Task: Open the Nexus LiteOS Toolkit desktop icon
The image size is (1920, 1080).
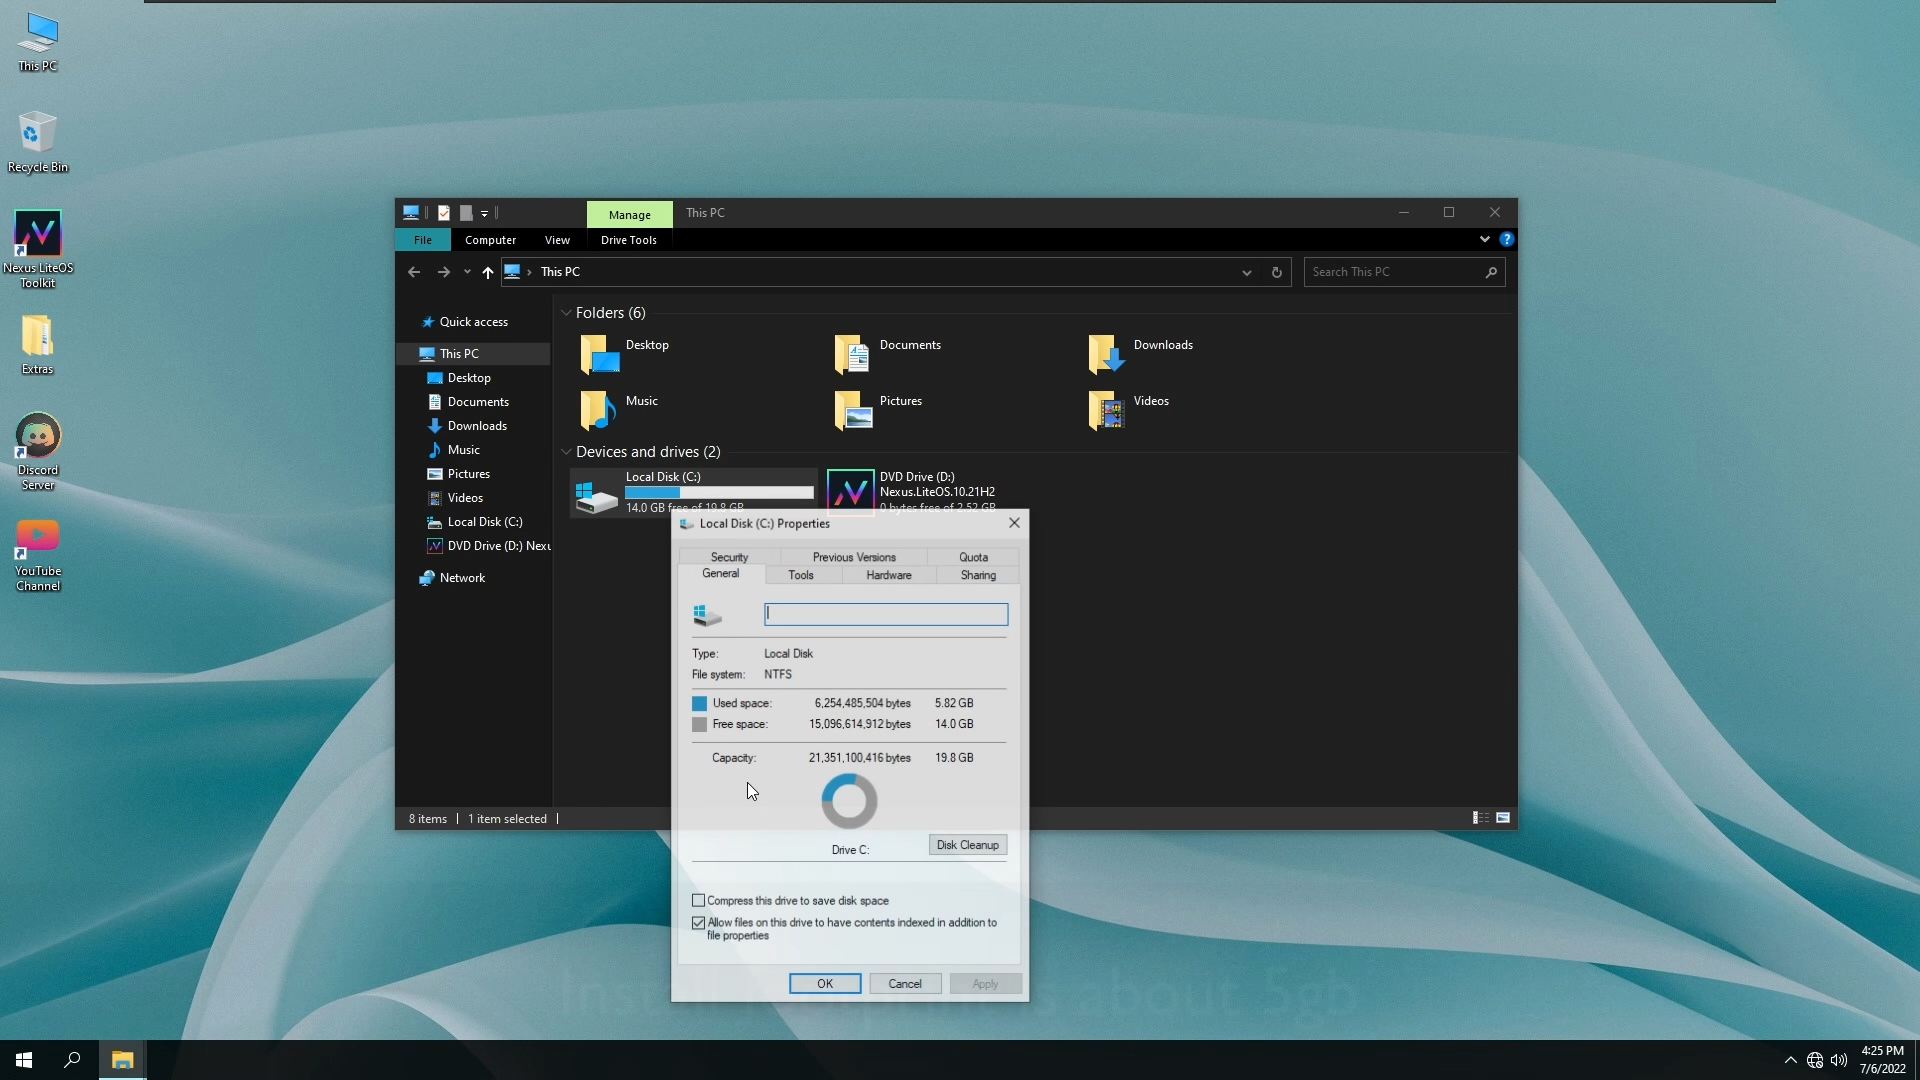Action: pos(37,235)
